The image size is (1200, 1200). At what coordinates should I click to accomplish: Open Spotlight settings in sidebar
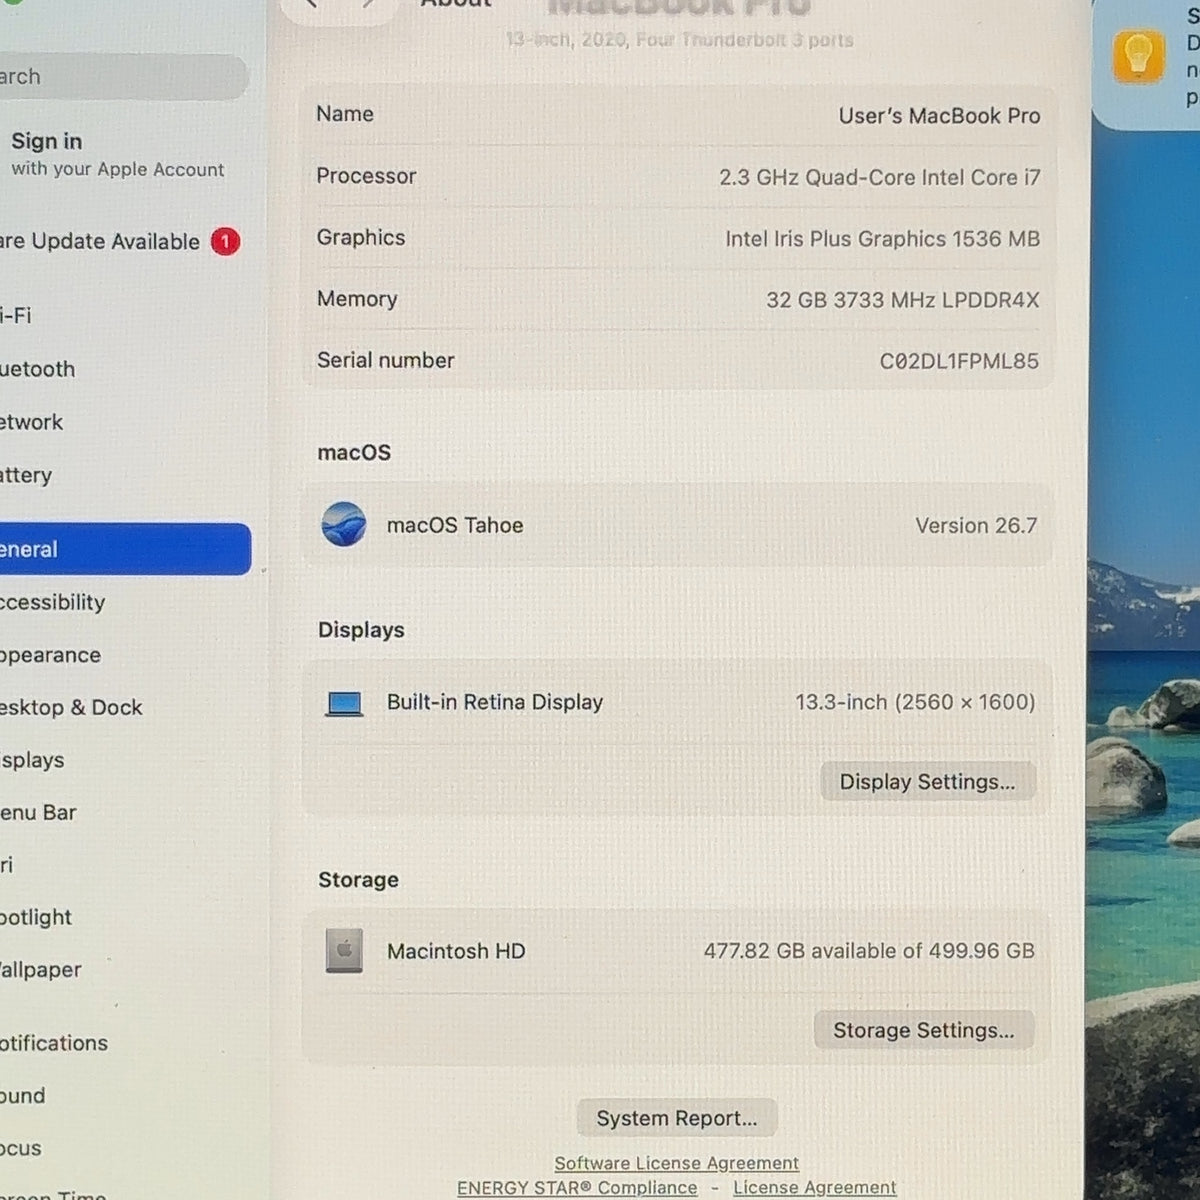click(x=36, y=917)
